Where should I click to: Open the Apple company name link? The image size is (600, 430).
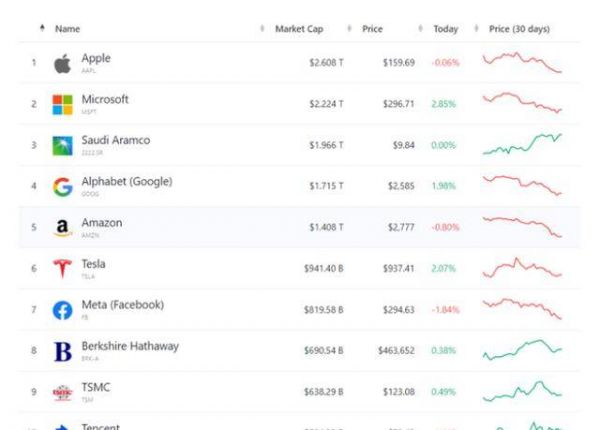[96, 59]
